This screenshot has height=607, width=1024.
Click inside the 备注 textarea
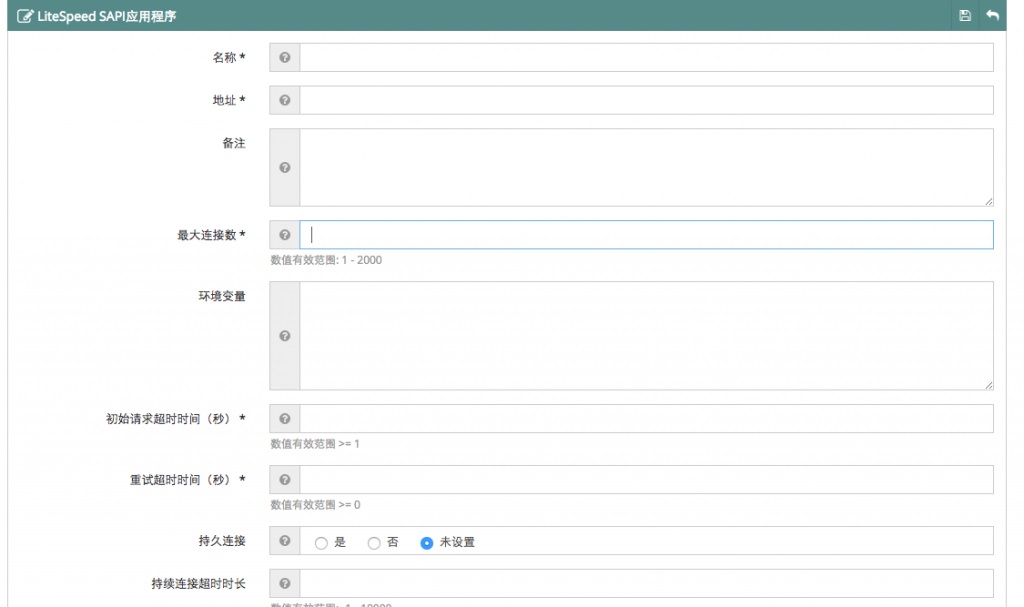pyautogui.click(x=647, y=167)
